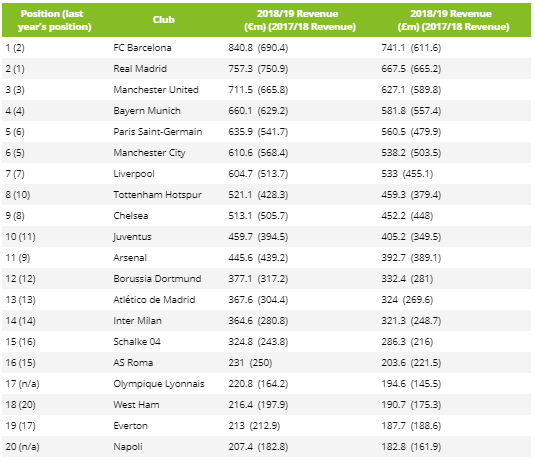Image resolution: width=535 pixels, height=461 pixels.
Task: Select the Juventus club name
Action: [132, 237]
